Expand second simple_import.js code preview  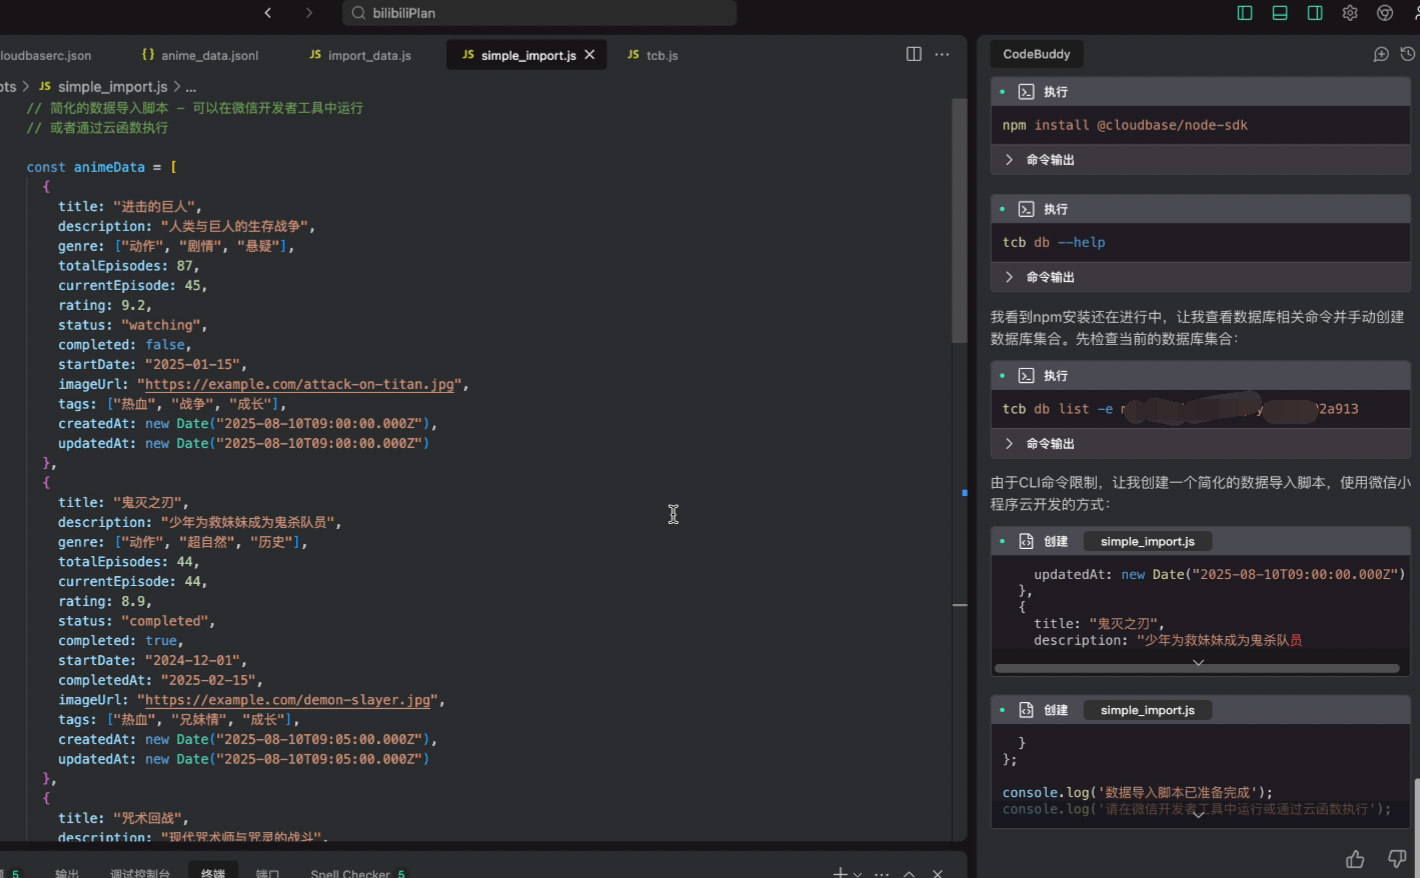click(x=1198, y=814)
